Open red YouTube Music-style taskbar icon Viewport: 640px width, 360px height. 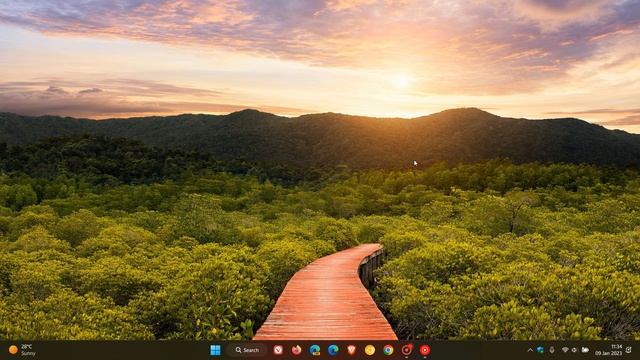click(x=425, y=350)
